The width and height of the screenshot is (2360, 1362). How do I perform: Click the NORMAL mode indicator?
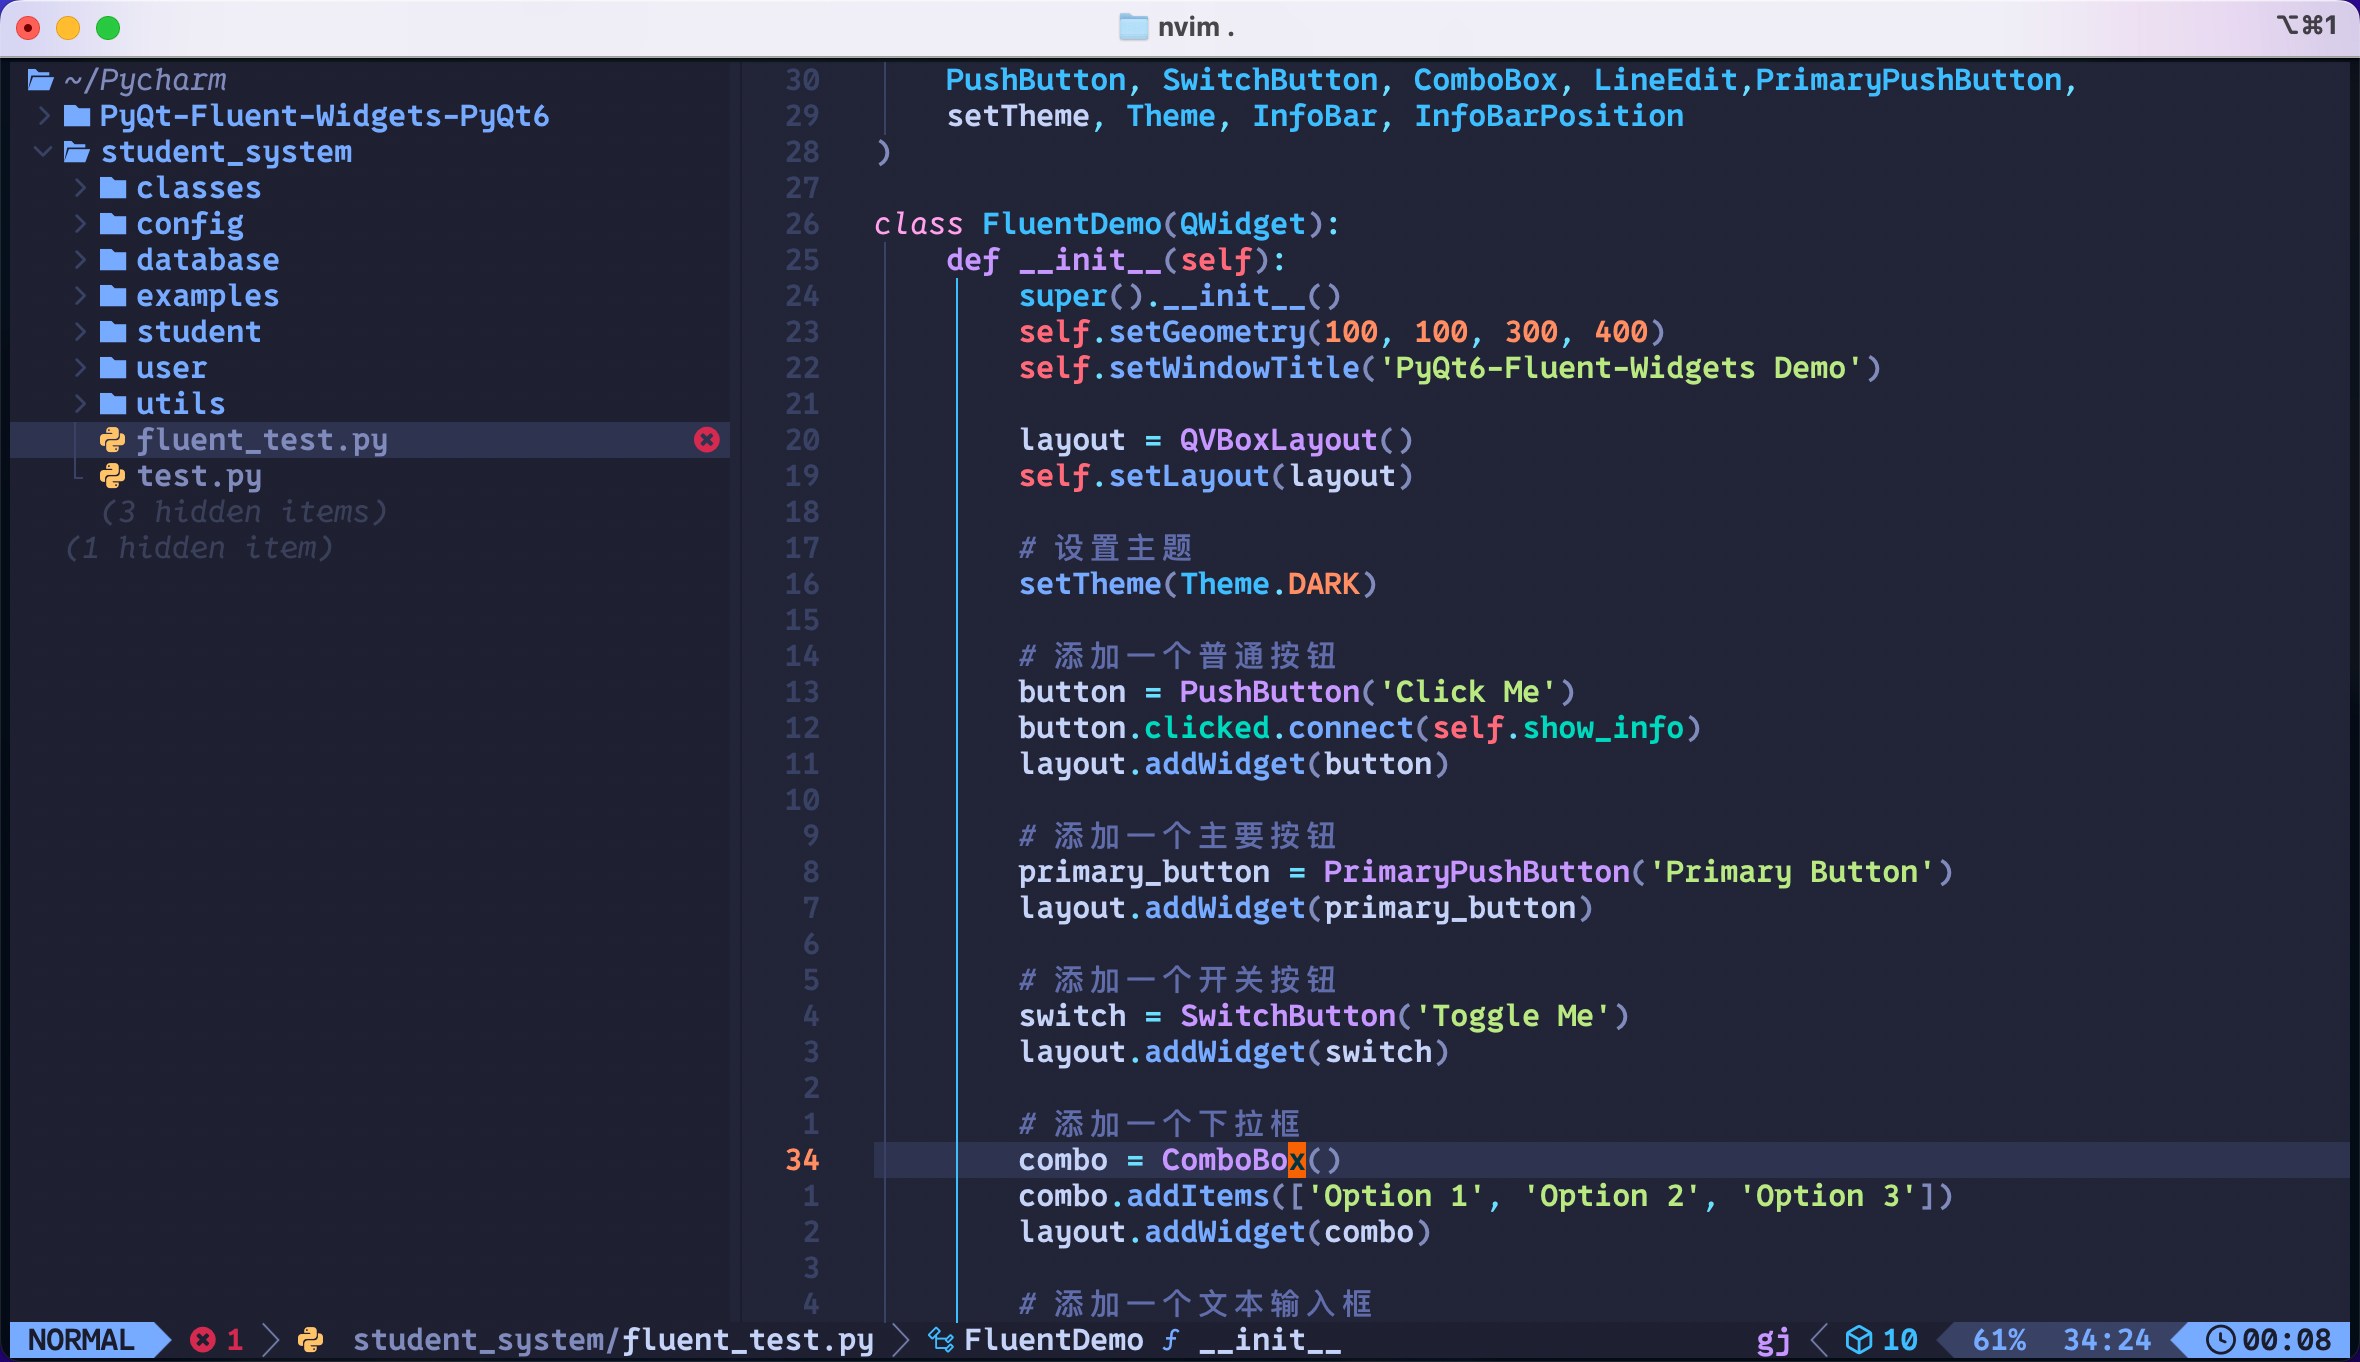point(82,1340)
